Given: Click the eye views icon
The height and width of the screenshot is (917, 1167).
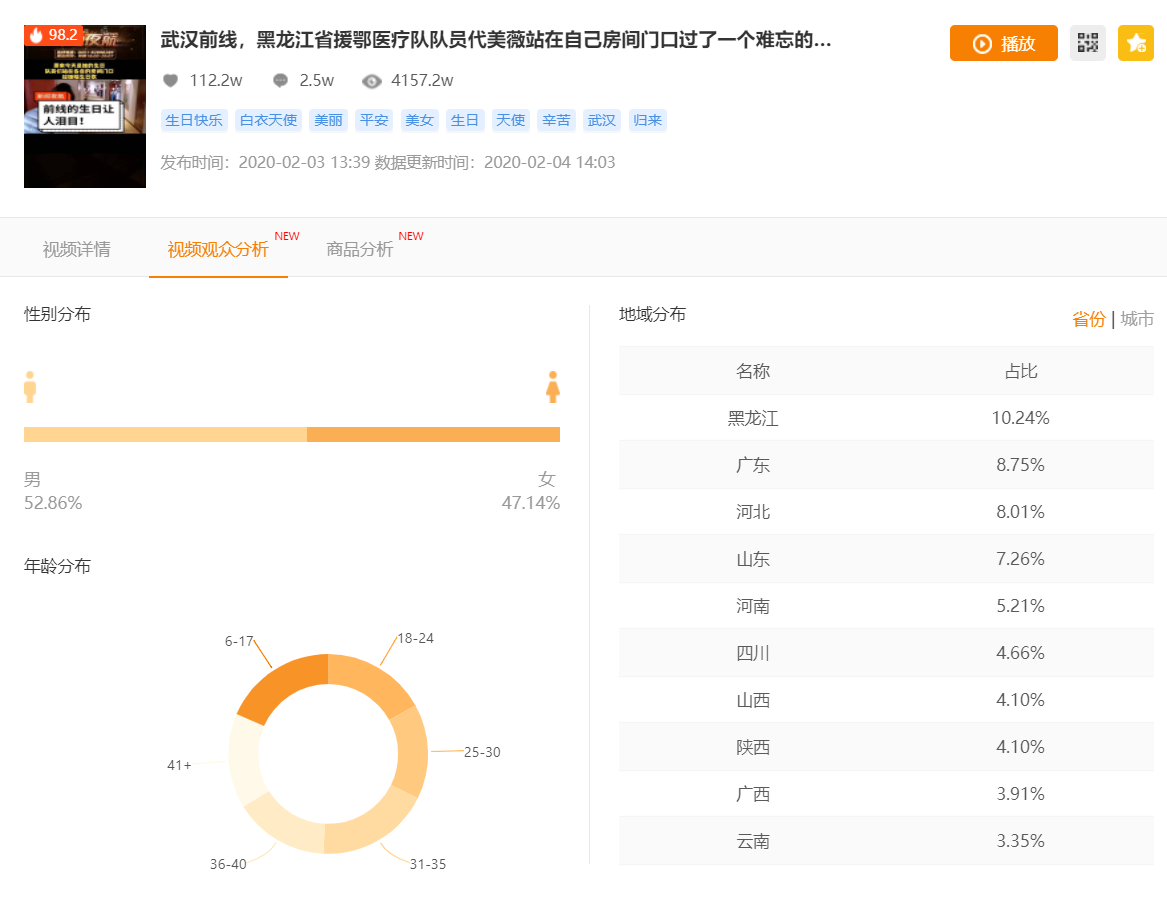Looking at the screenshot, I should (x=372, y=81).
